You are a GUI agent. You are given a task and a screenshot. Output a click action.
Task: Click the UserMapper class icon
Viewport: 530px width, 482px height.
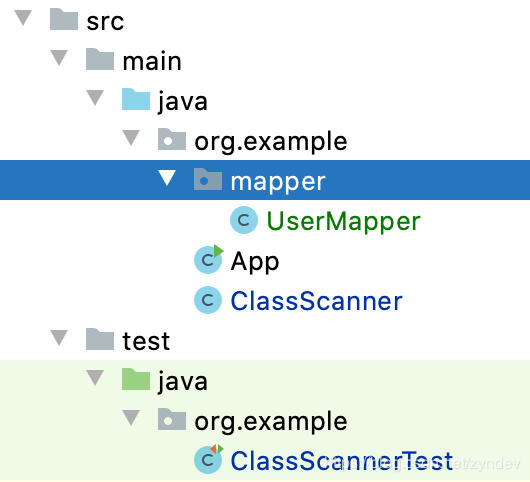click(244, 220)
